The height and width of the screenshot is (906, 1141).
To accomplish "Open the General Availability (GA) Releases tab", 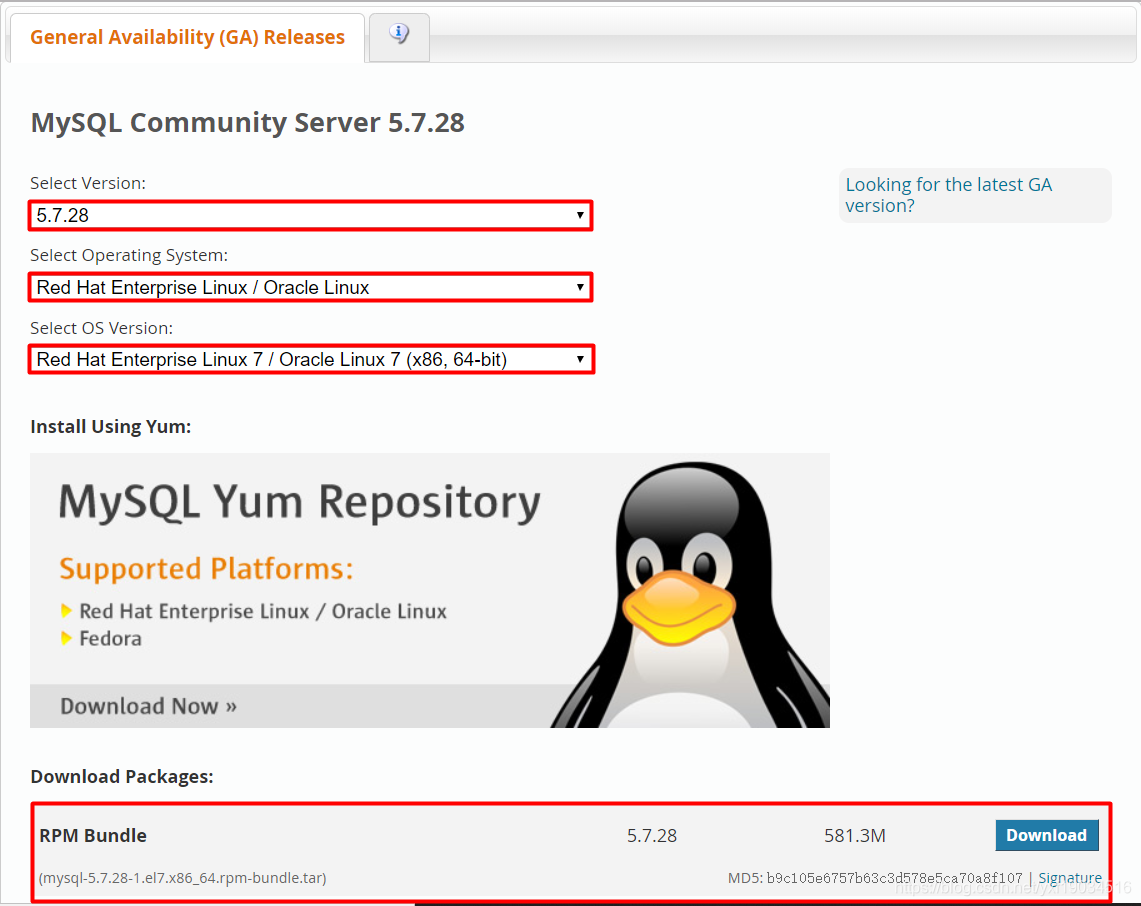I will click(x=187, y=38).
